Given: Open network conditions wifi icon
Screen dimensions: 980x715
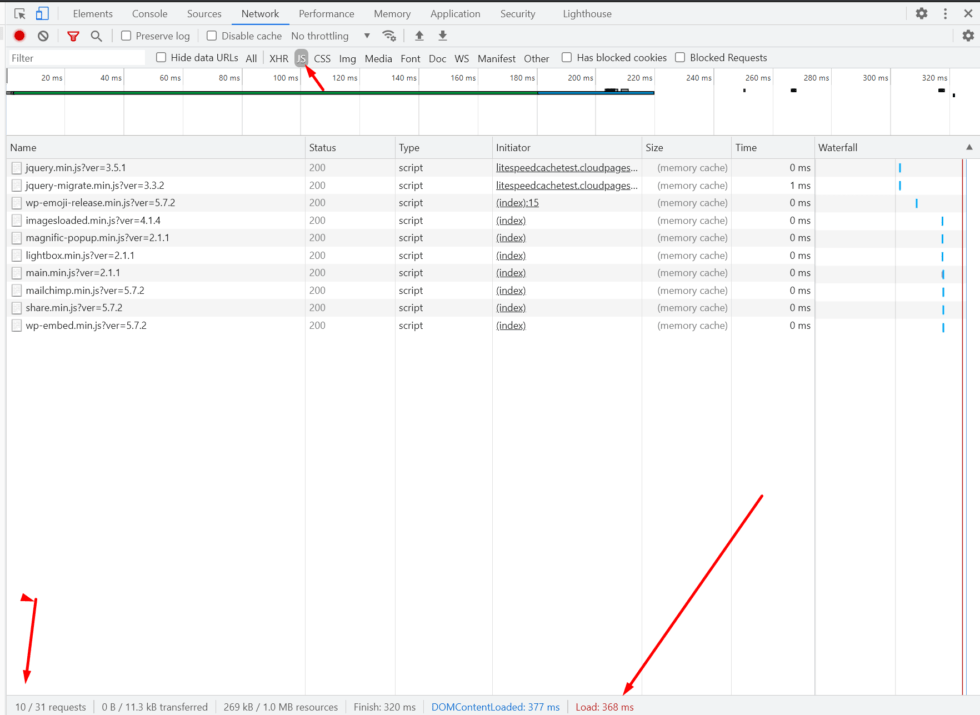Looking at the screenshot, I should point(389,36).
